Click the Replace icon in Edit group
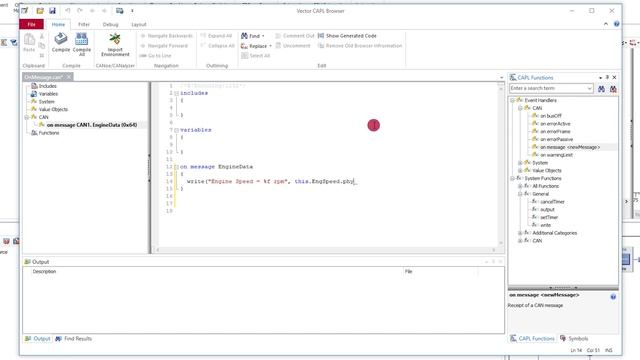640x360 pixels. [244, 46]
